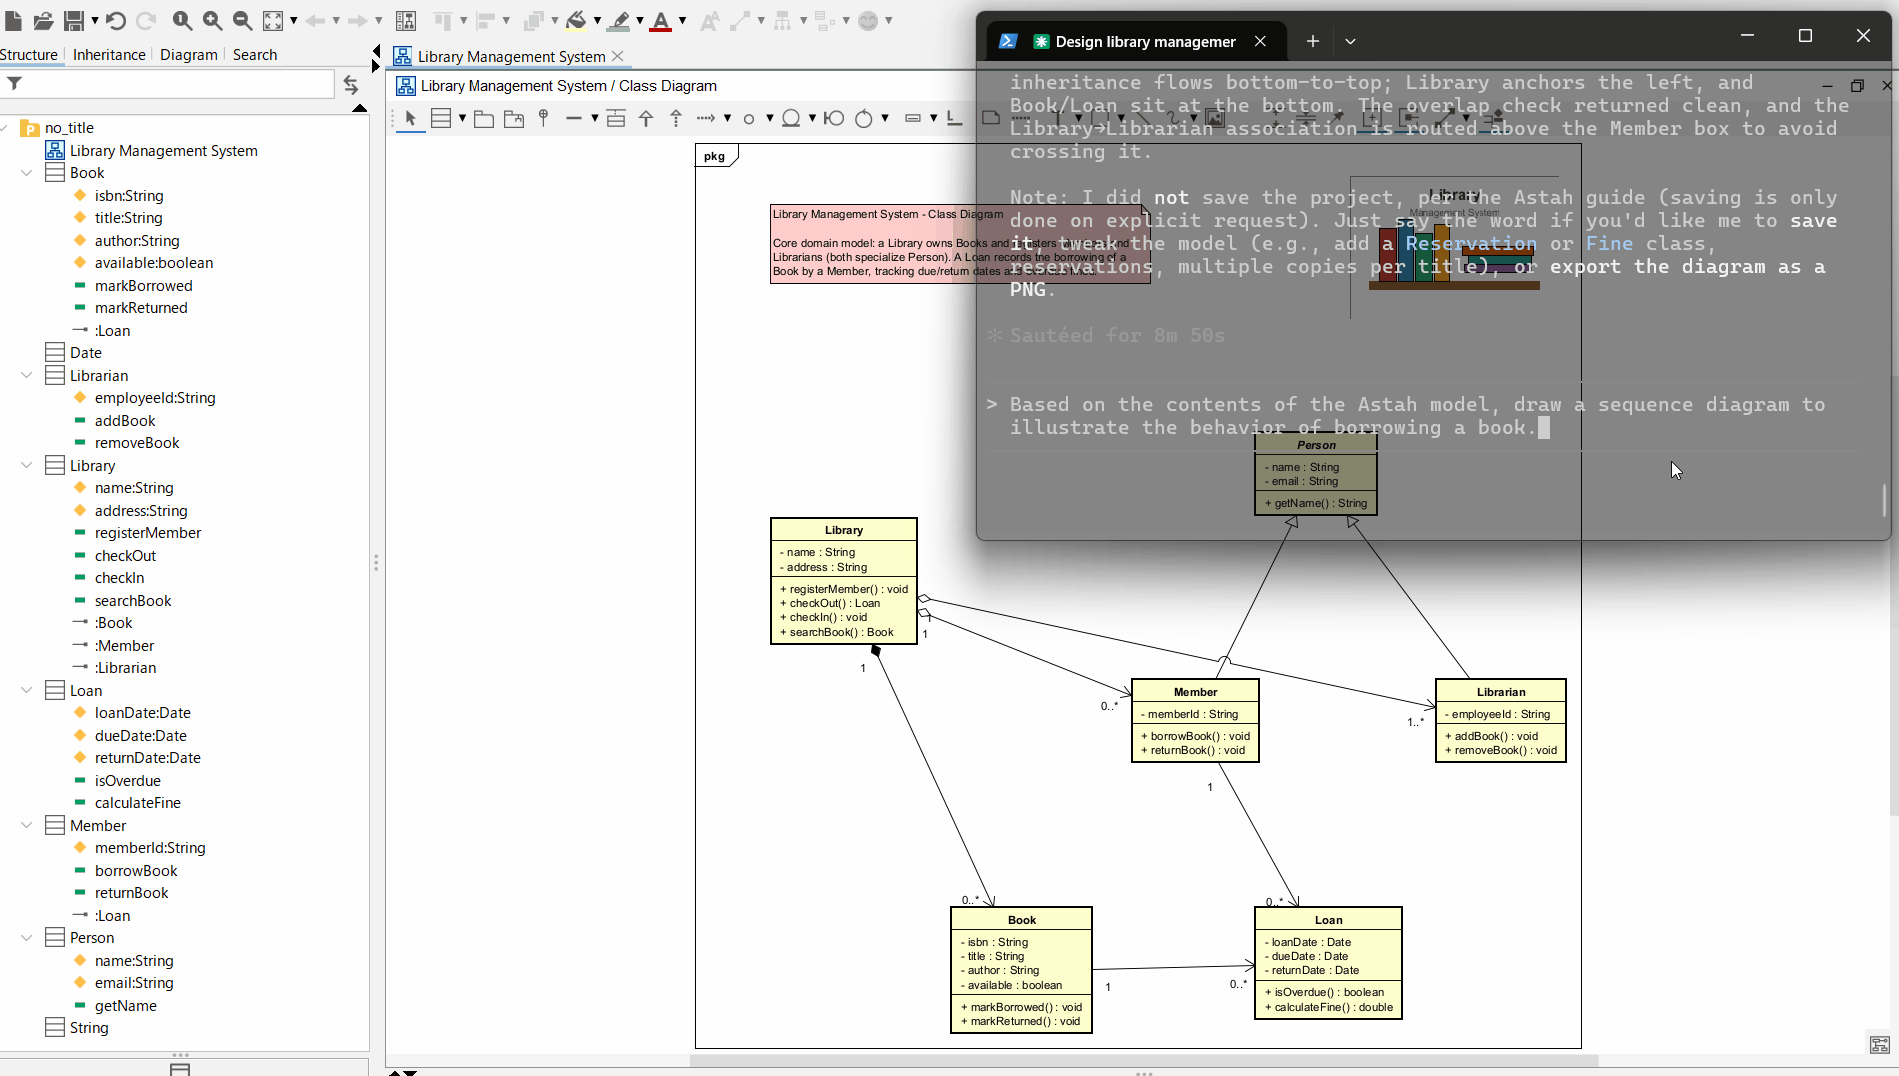Select the Subsystem folder tool
The width and height of the screenshot is (1899, 1076).
click(x=514, y=119)
